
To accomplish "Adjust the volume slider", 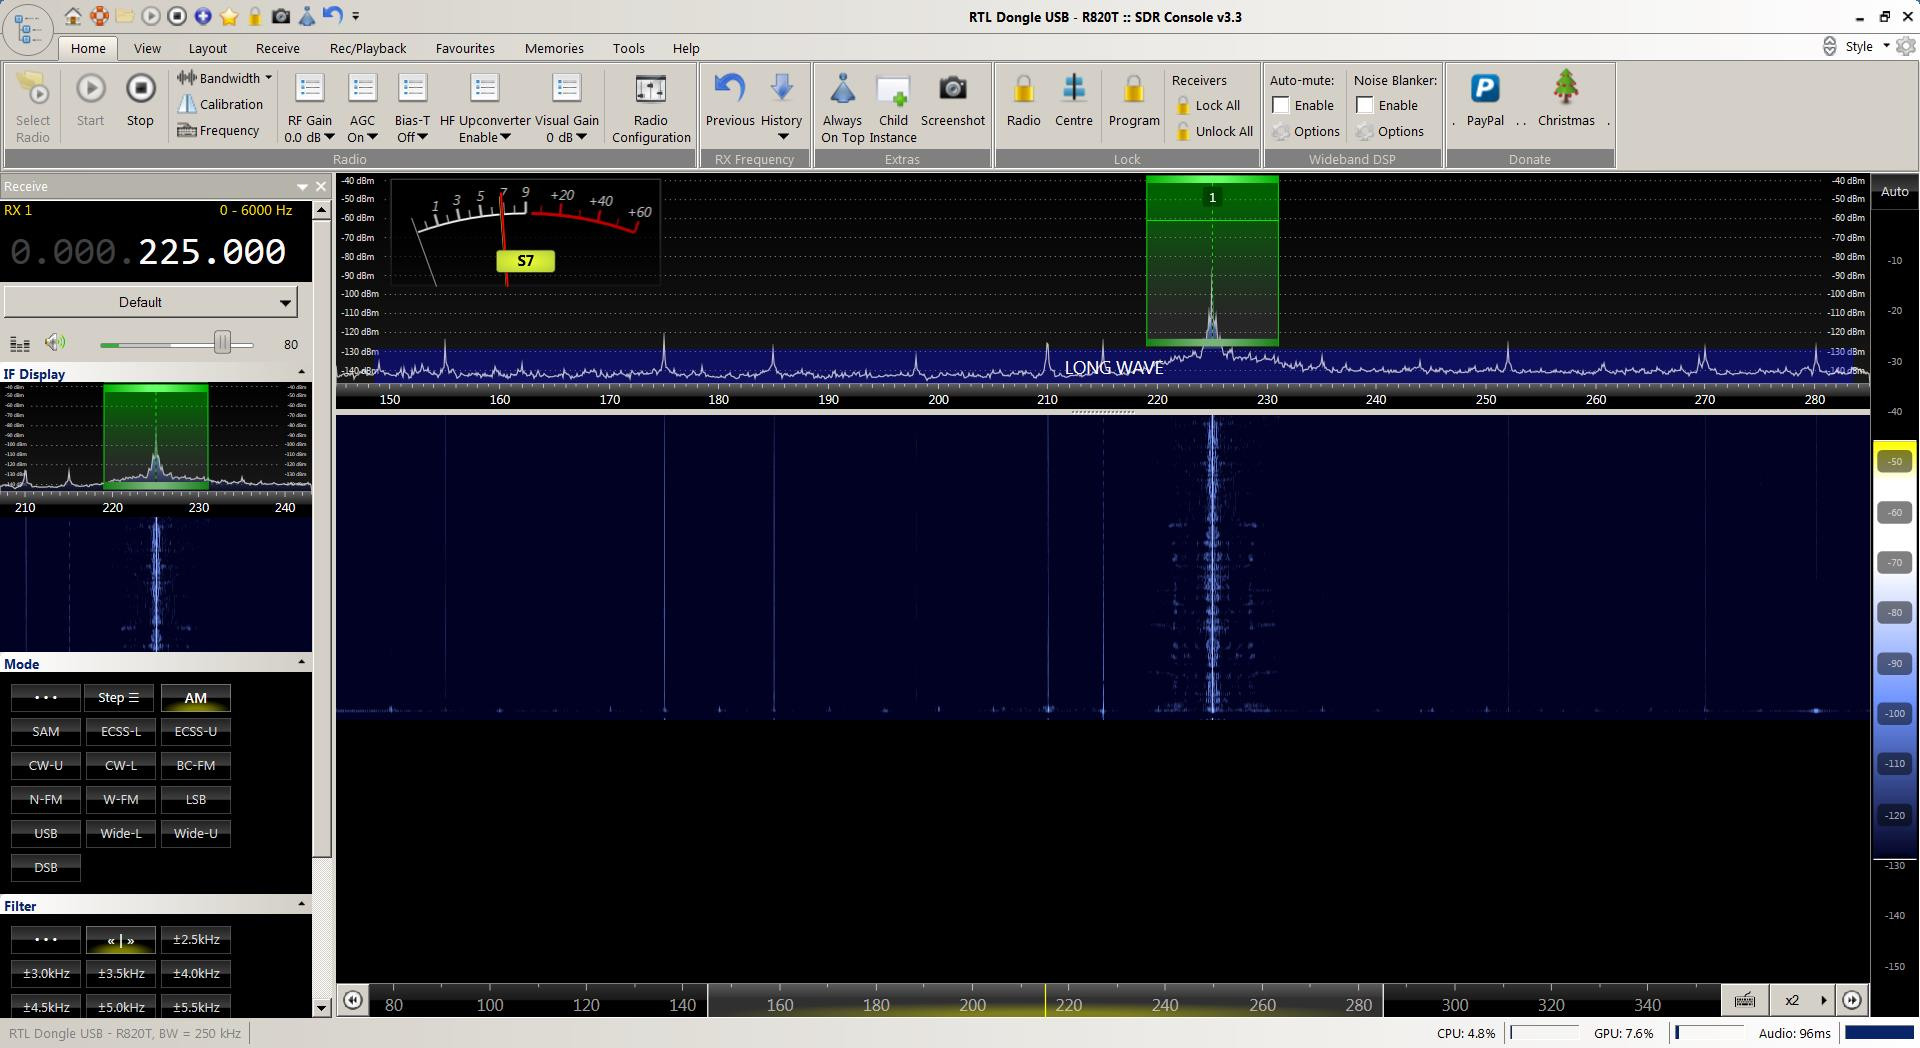I will pos(222,343).
